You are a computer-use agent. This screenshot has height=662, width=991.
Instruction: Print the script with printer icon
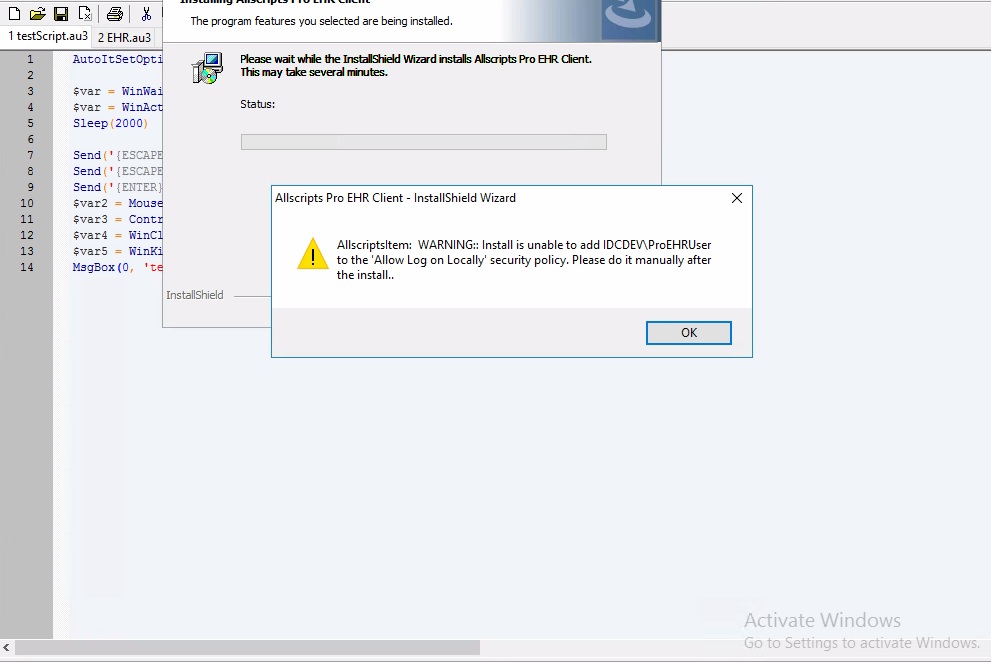[x=114, y=13]
